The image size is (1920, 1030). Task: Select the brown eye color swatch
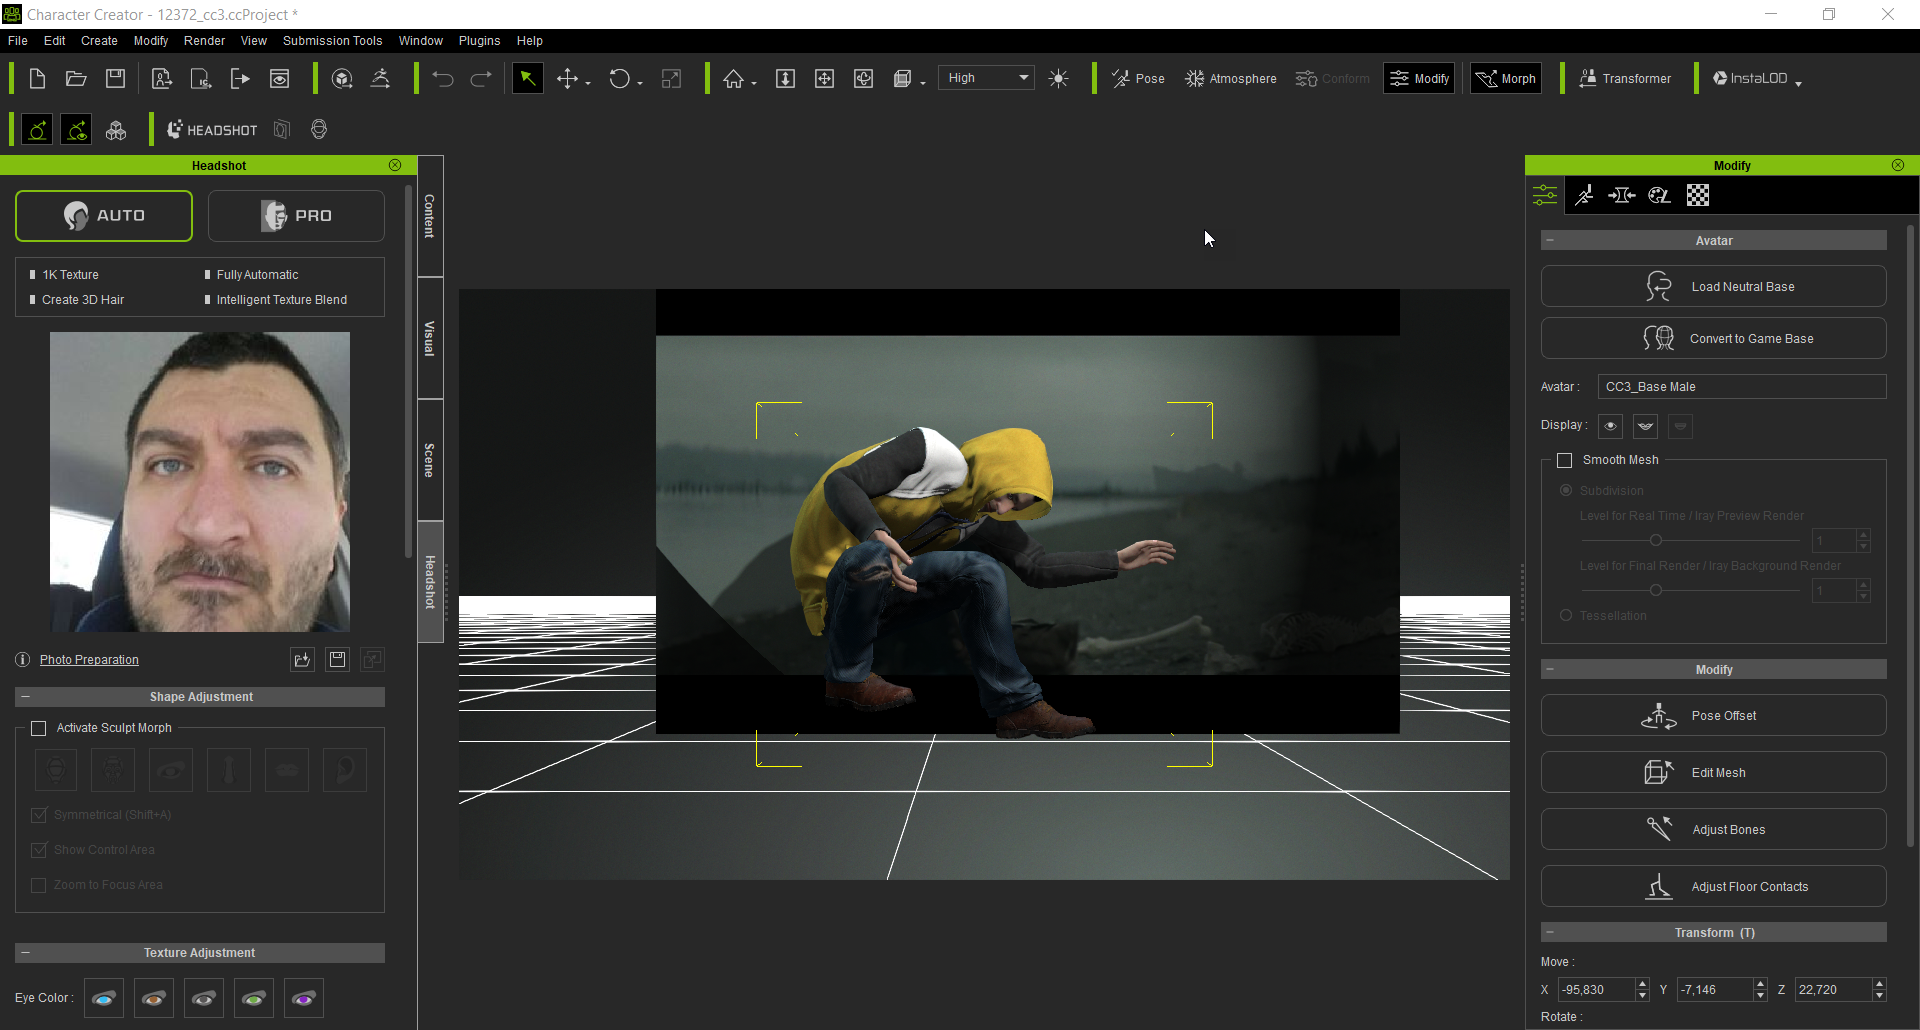(154, 998)
